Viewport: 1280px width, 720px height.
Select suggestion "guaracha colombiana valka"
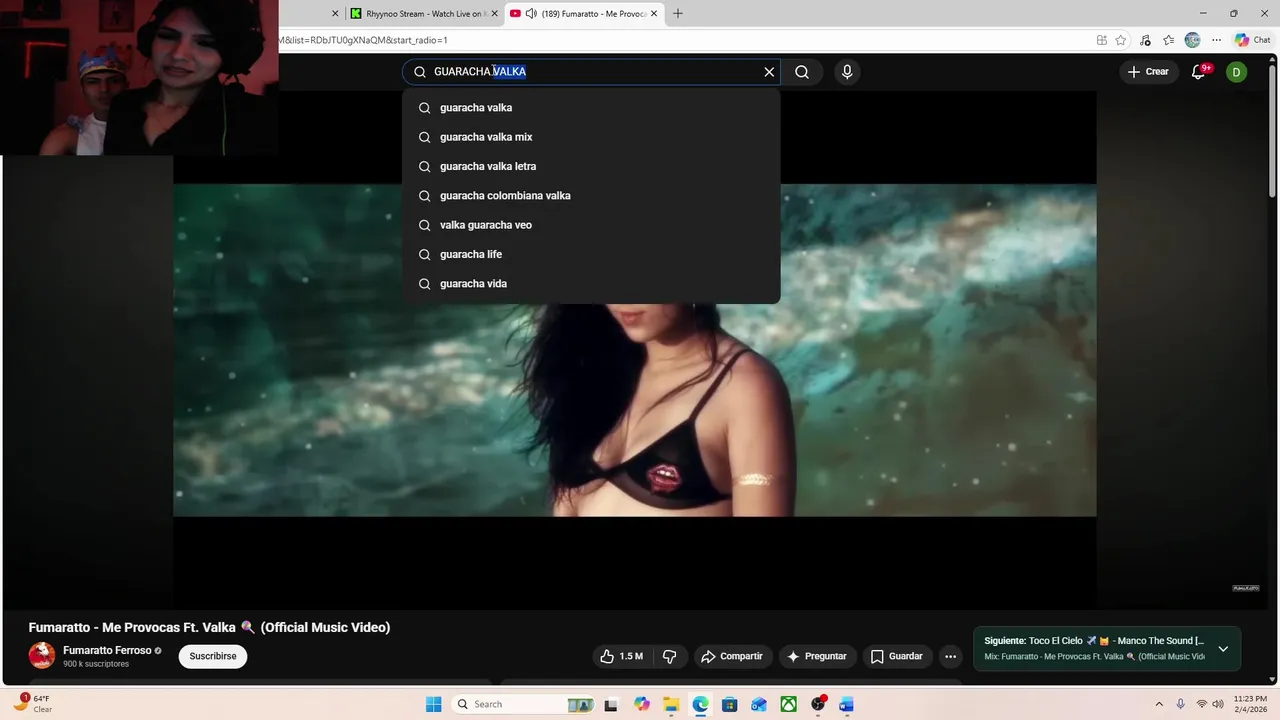591,196
